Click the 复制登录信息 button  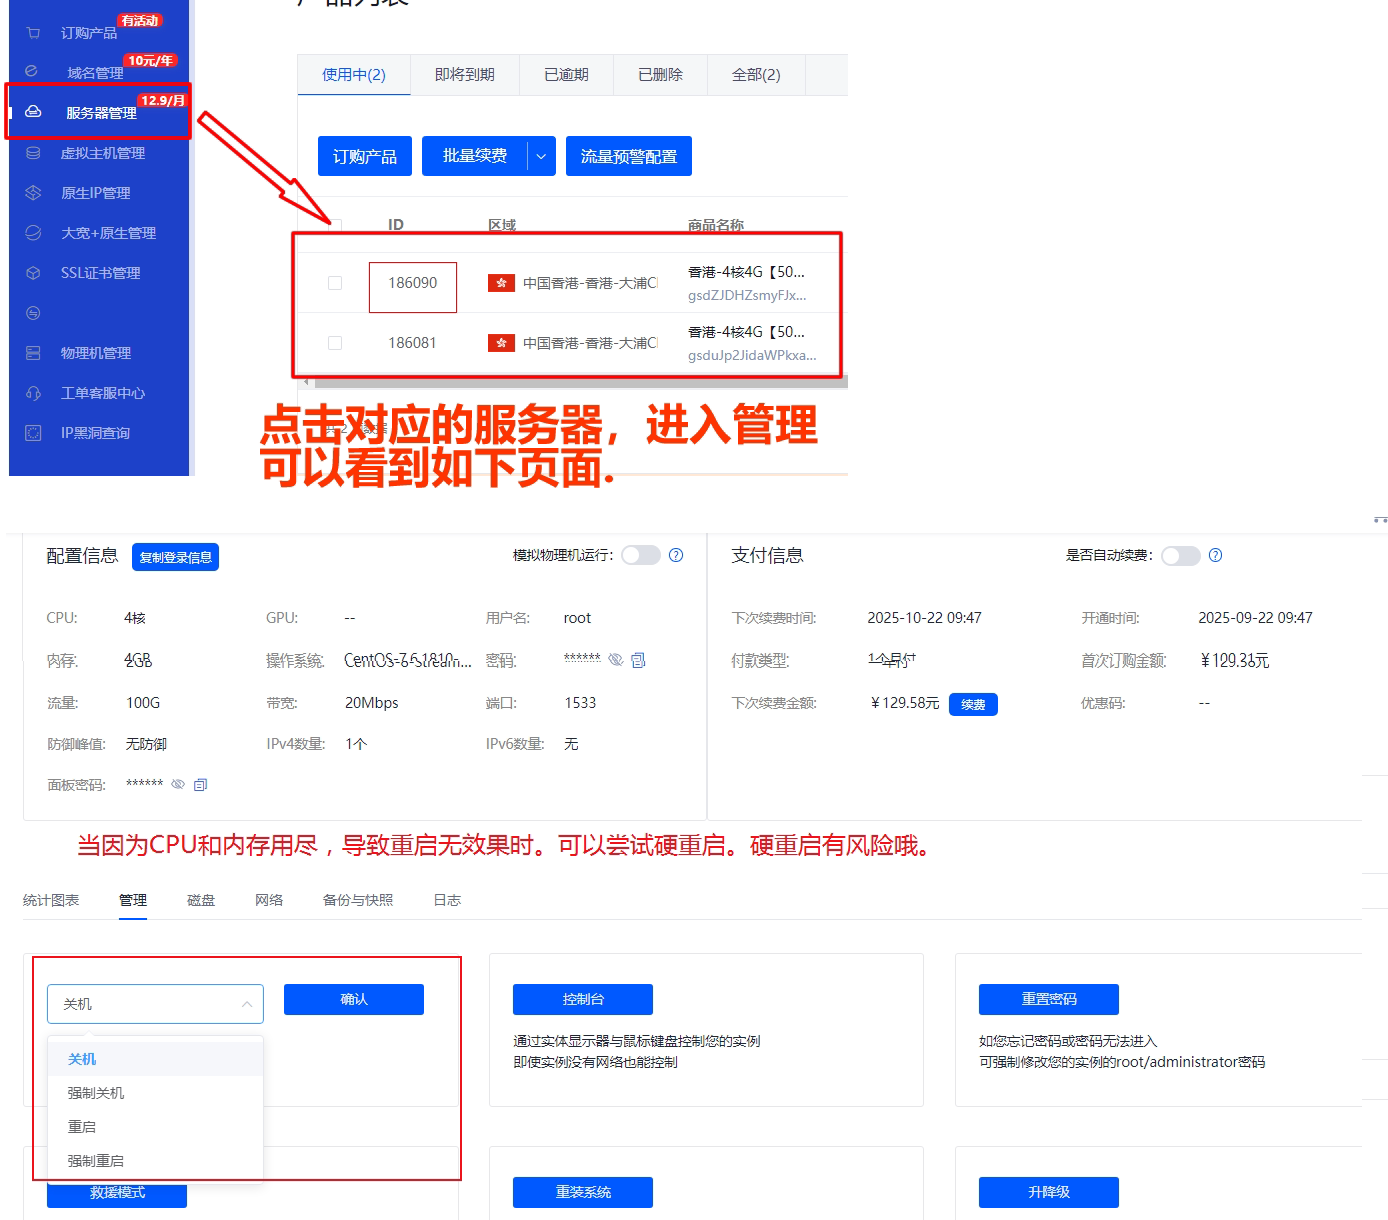point(175,557)
